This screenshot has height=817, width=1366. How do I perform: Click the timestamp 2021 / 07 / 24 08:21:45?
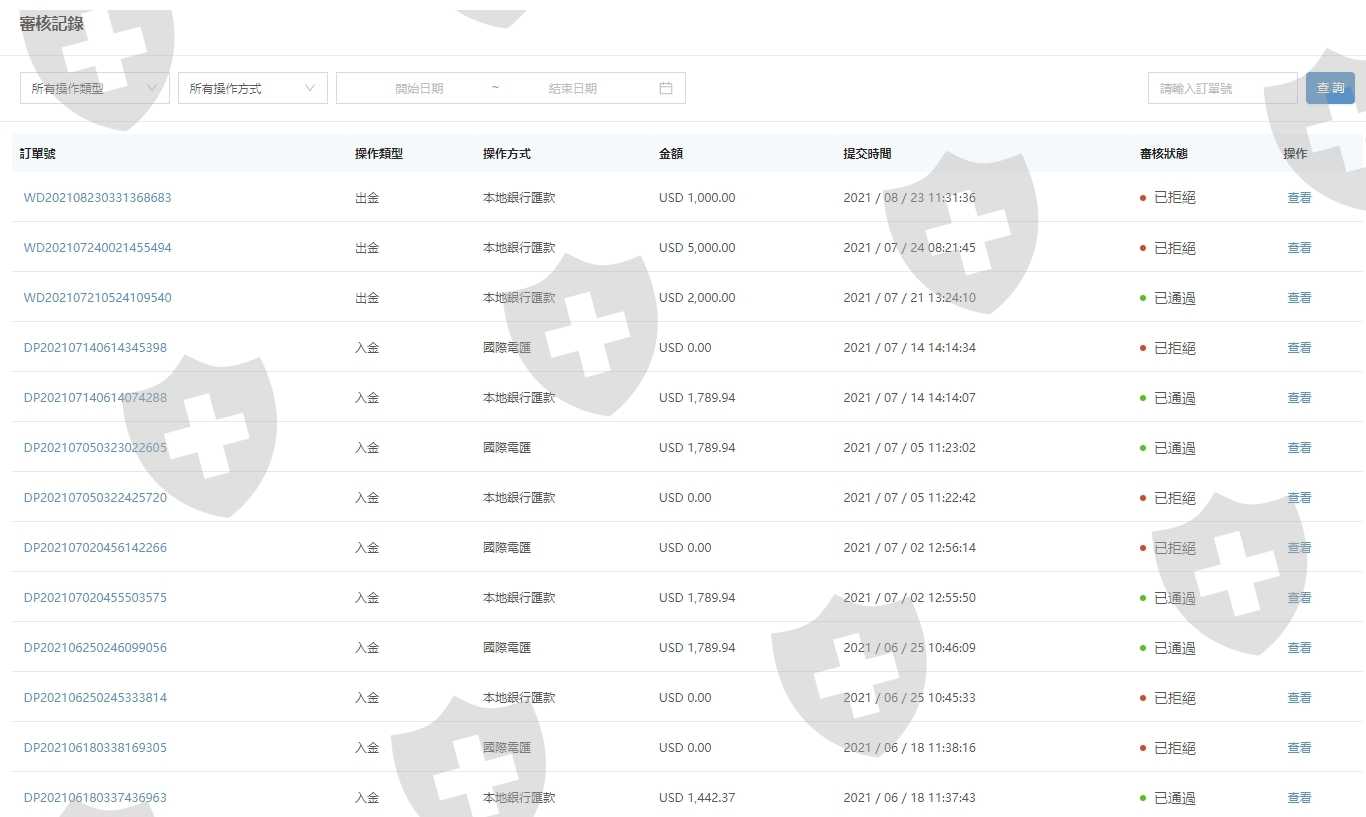(910, 248)
